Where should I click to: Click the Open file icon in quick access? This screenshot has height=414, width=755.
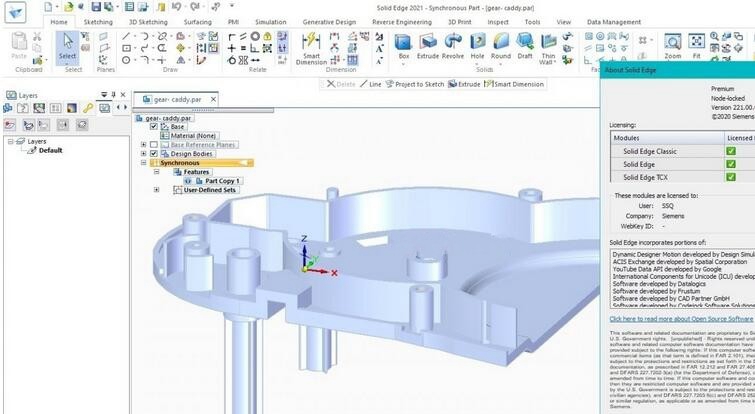[69, 7]
